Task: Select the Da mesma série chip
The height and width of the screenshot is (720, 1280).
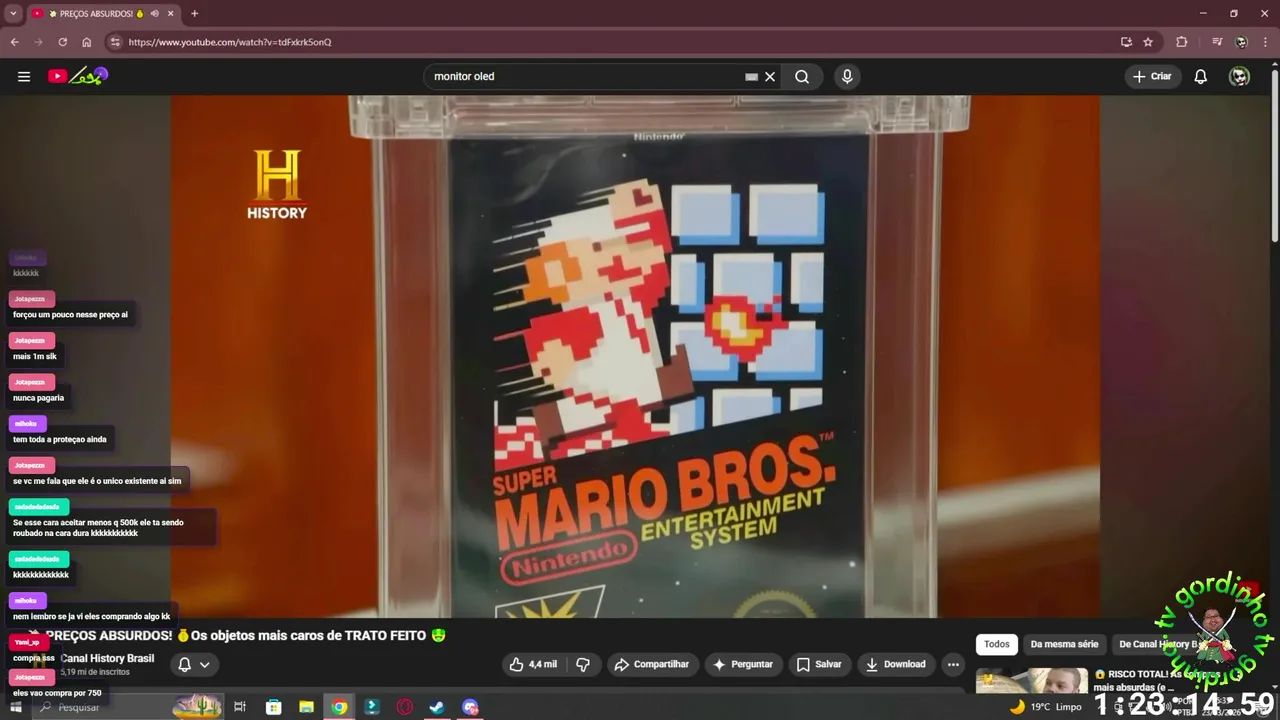Action: pos(1064,644)
